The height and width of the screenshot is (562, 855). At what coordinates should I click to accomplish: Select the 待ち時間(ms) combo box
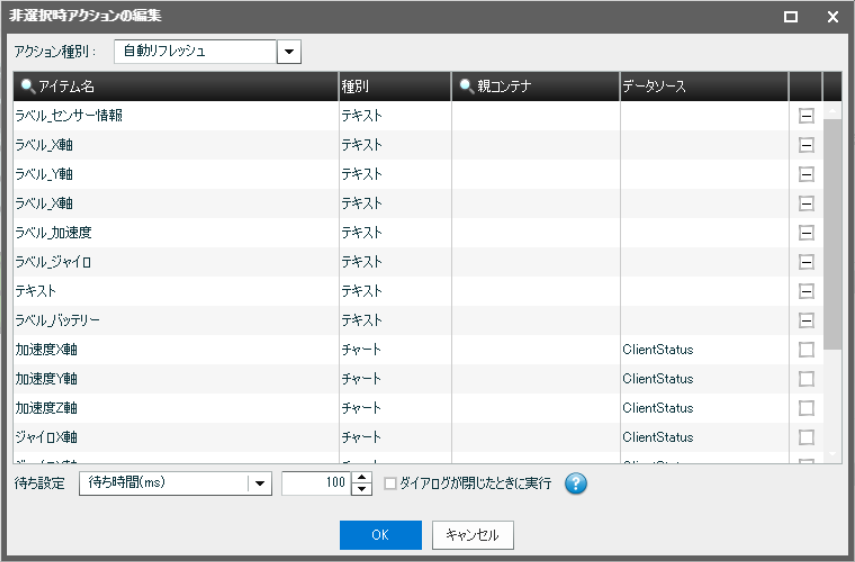click(163, 484)
